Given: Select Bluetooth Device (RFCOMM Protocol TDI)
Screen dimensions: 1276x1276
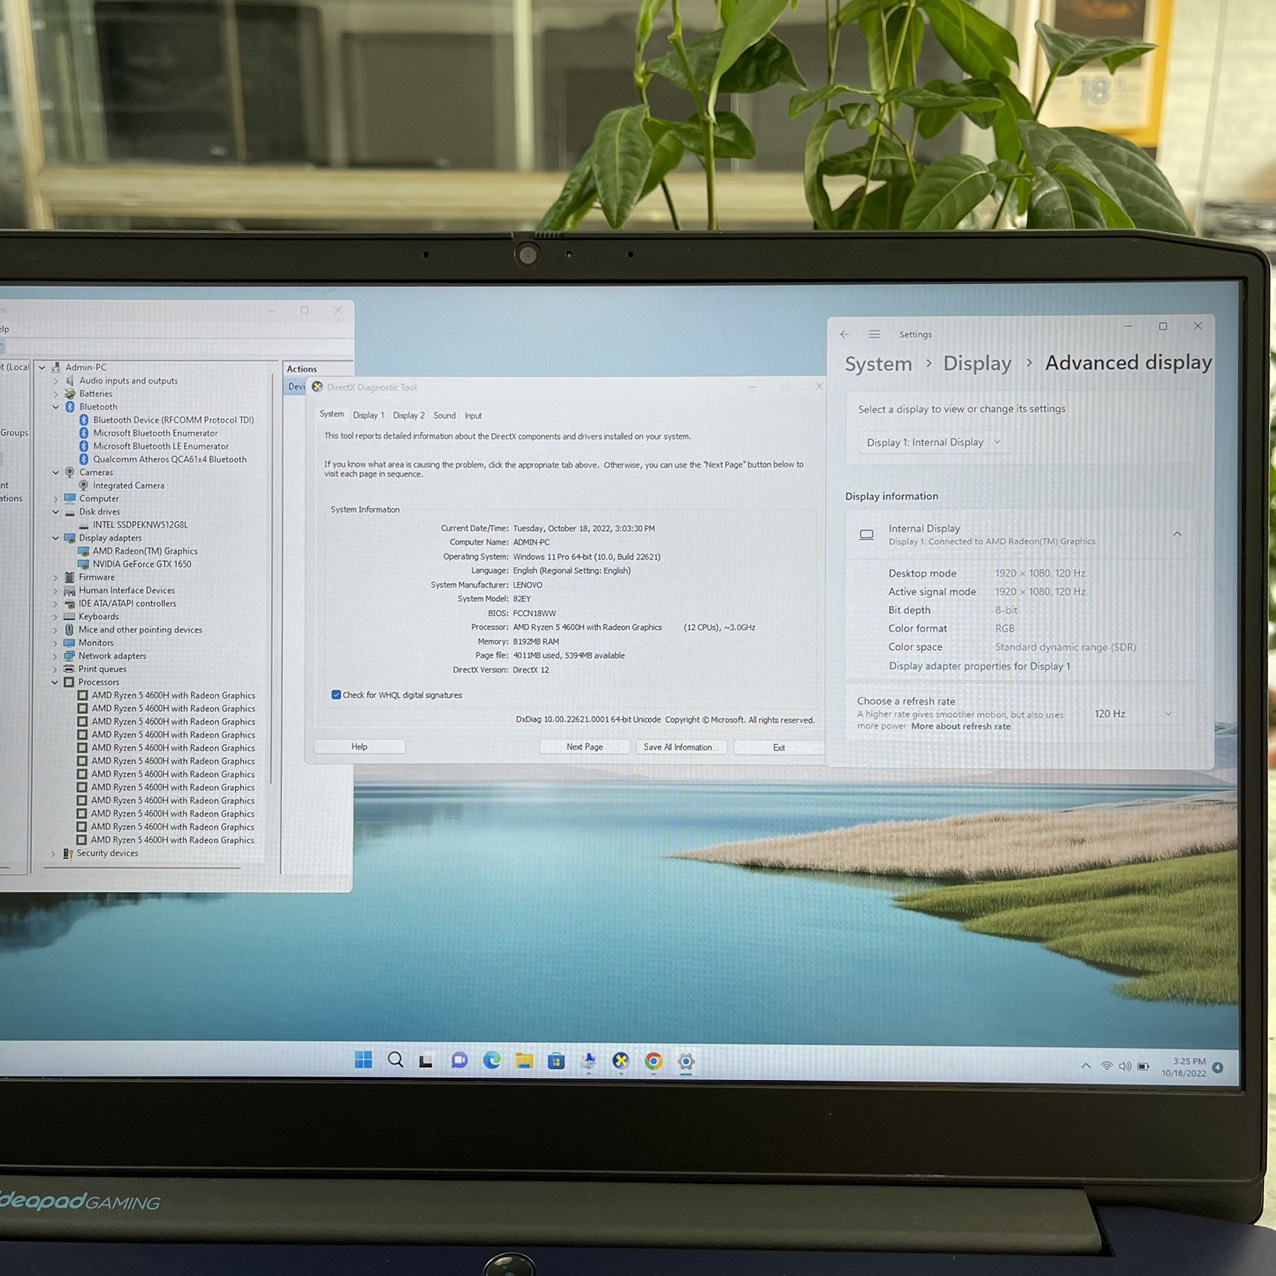Looking at the screenshot, I should [x=173, y=420].
